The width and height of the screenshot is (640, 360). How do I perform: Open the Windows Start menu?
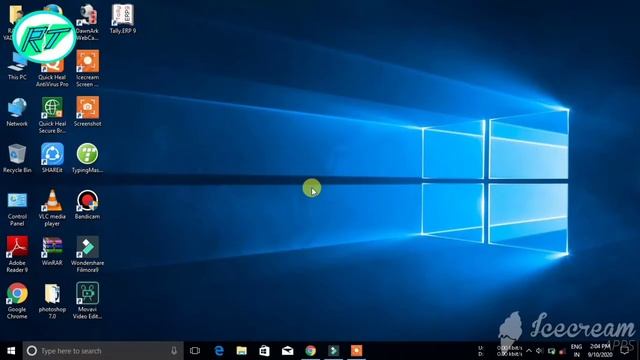tap(11, 351)
